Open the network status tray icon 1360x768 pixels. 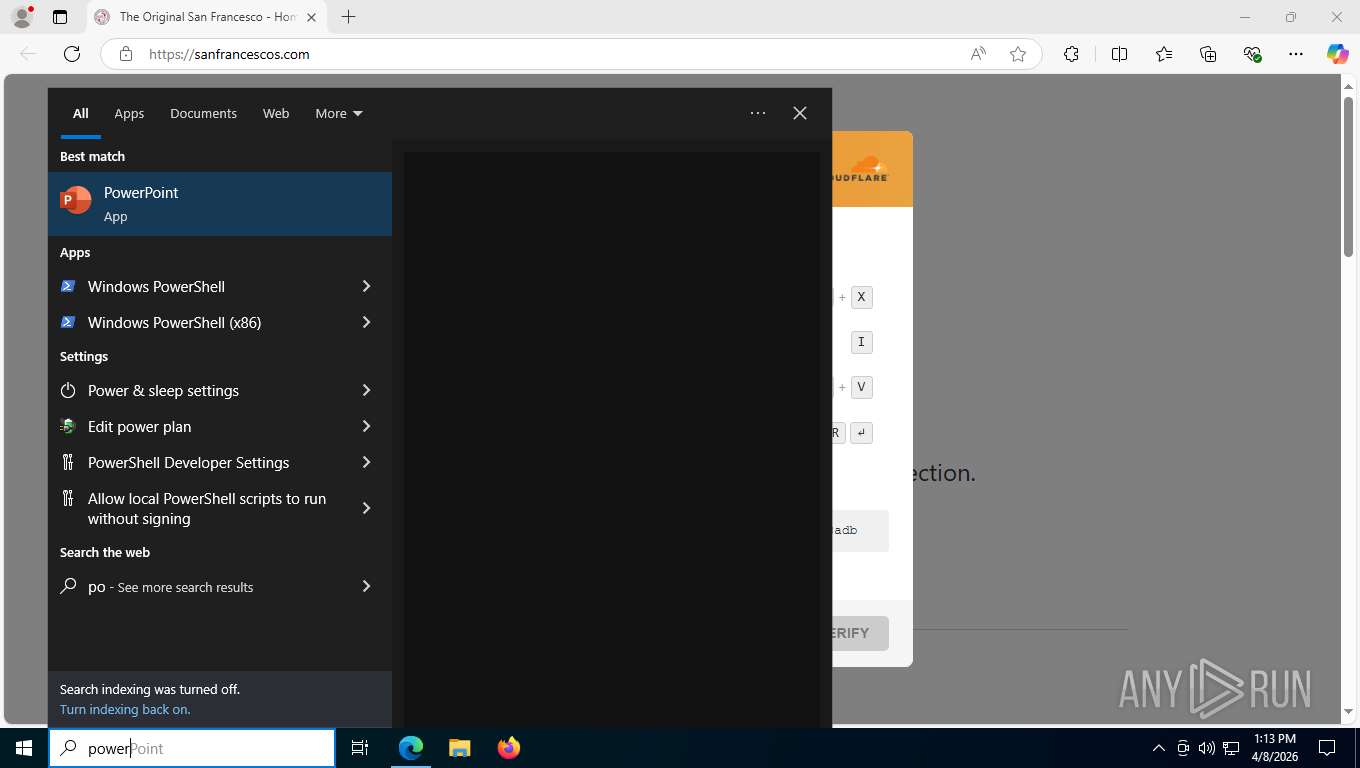pos(1232,747)
